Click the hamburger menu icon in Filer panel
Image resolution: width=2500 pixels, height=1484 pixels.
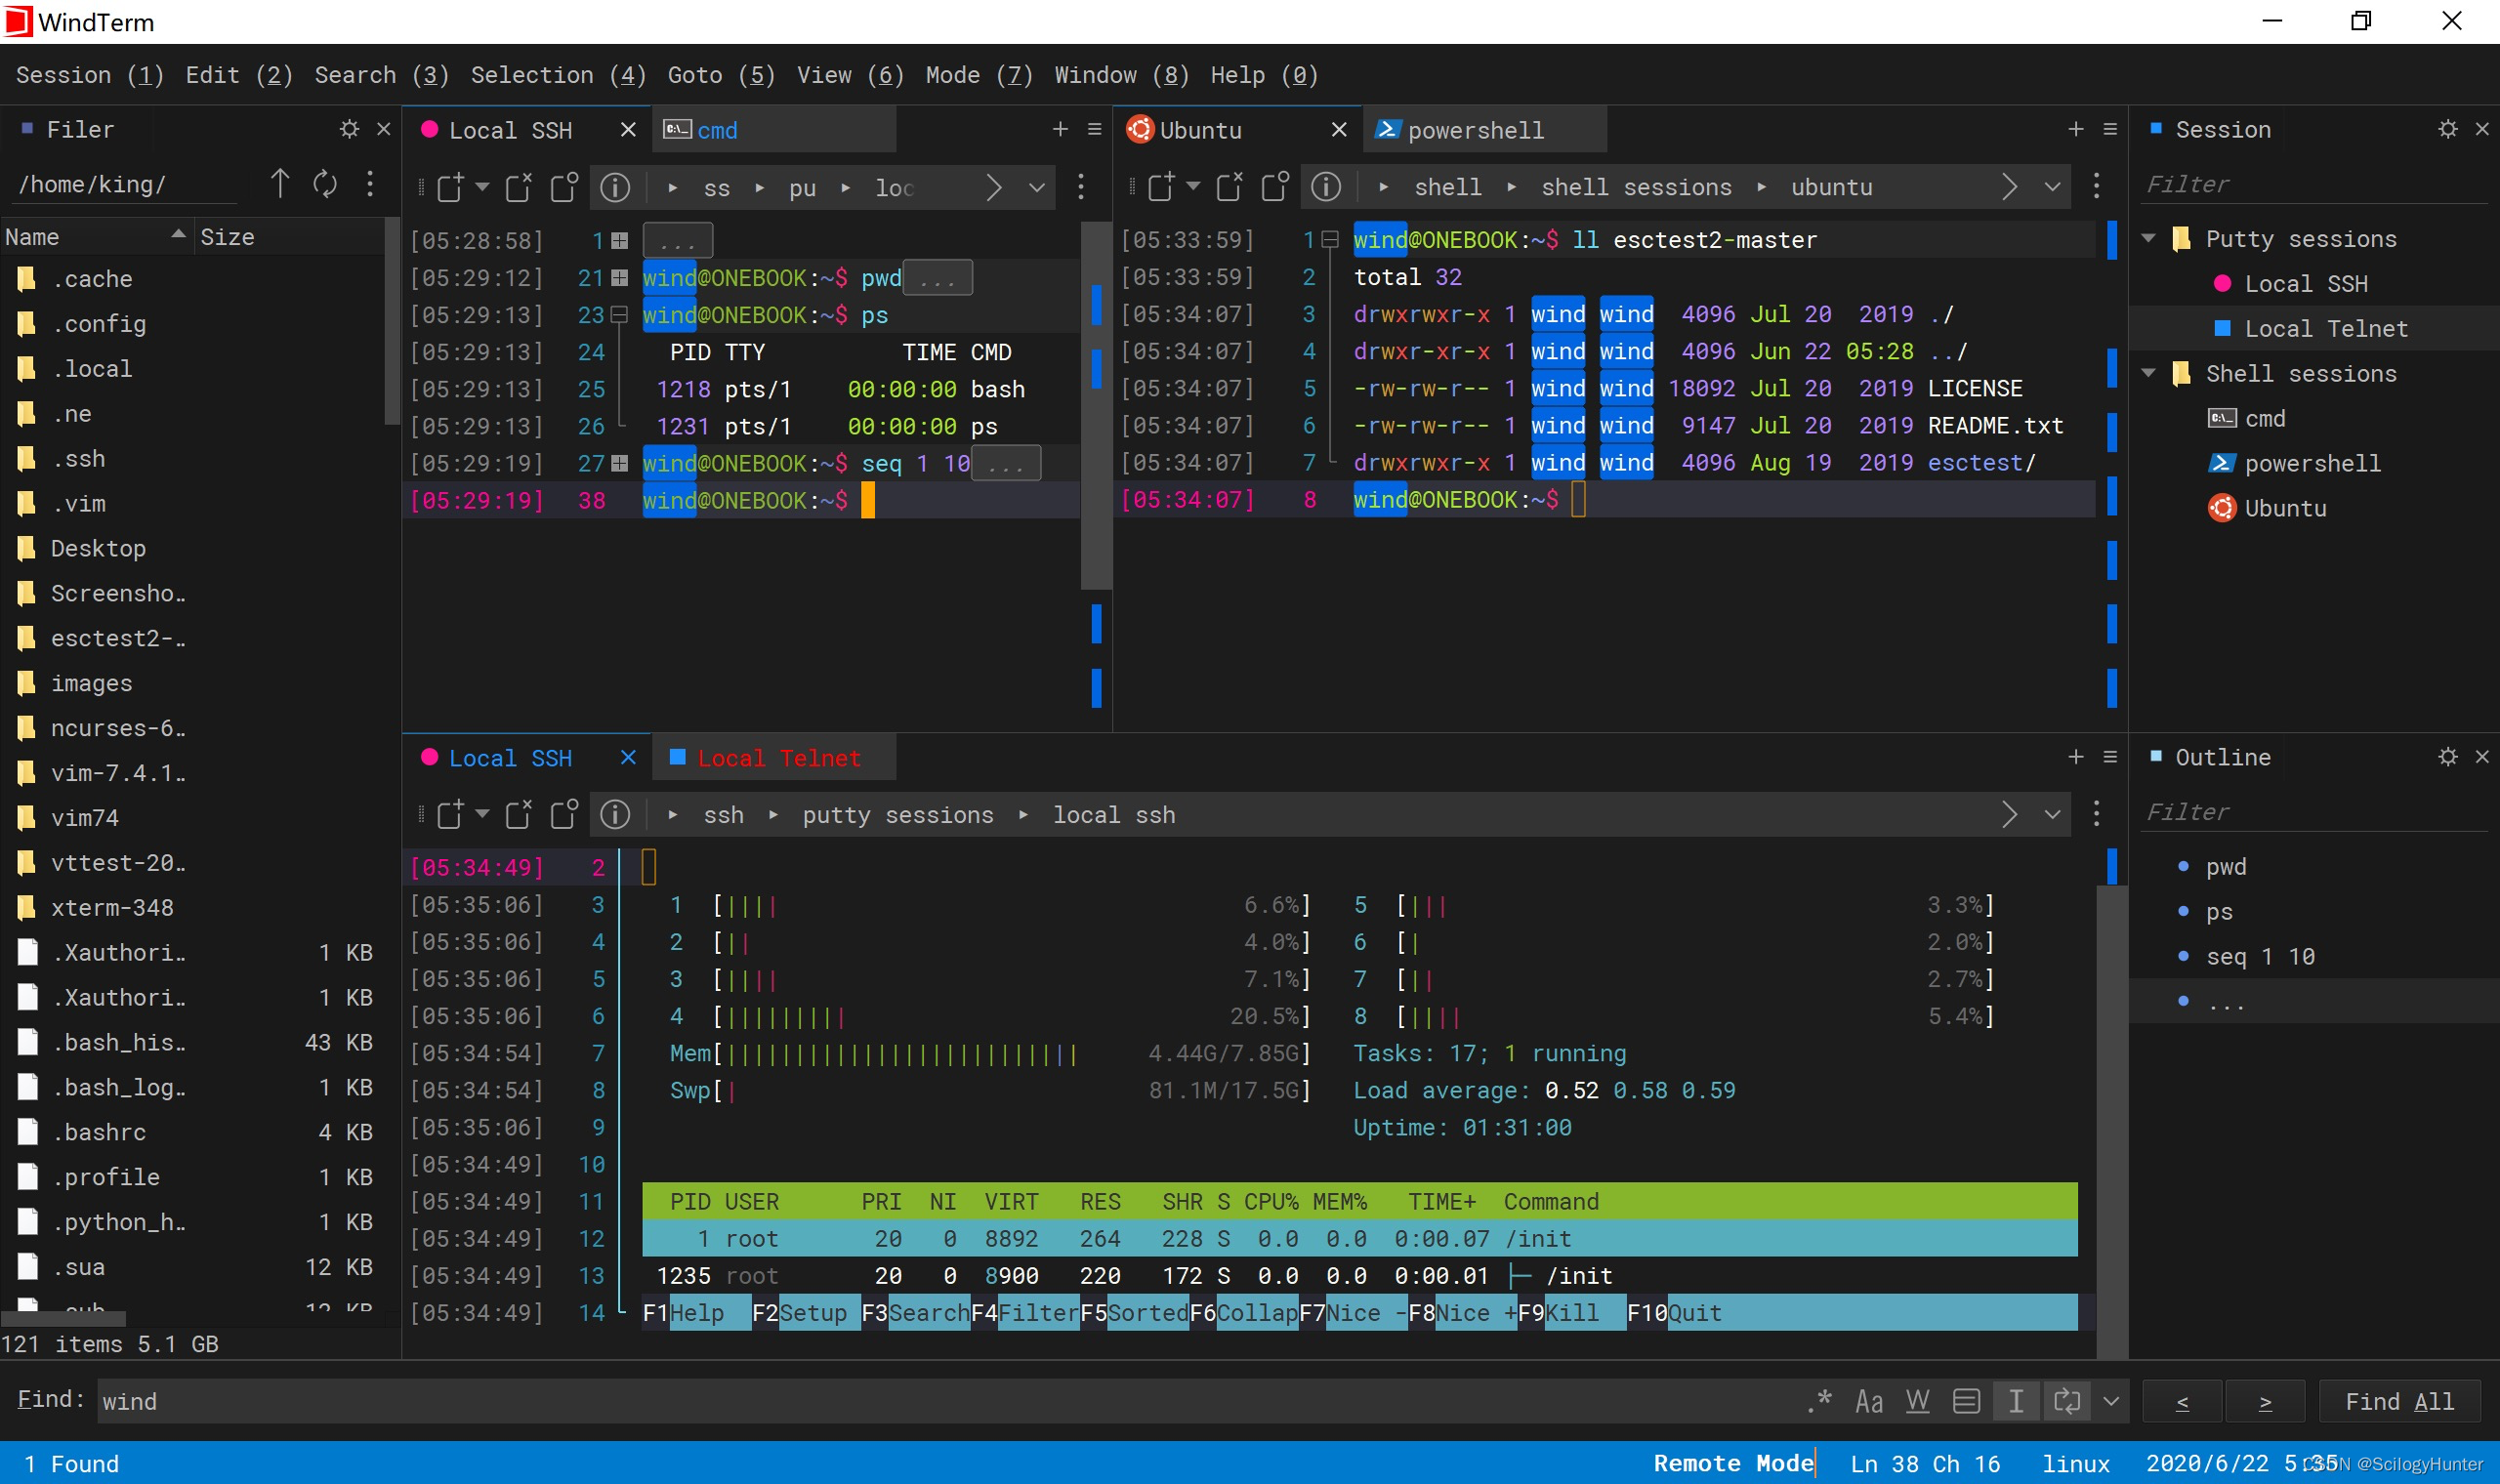click(x=371, y=185)
